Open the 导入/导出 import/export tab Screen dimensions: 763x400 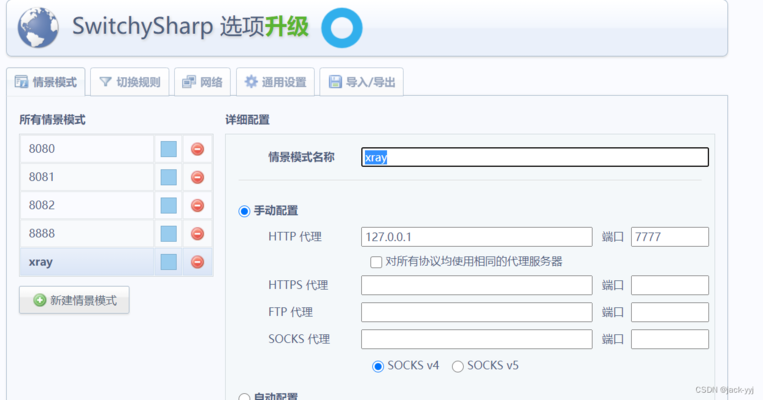point(361,82)
